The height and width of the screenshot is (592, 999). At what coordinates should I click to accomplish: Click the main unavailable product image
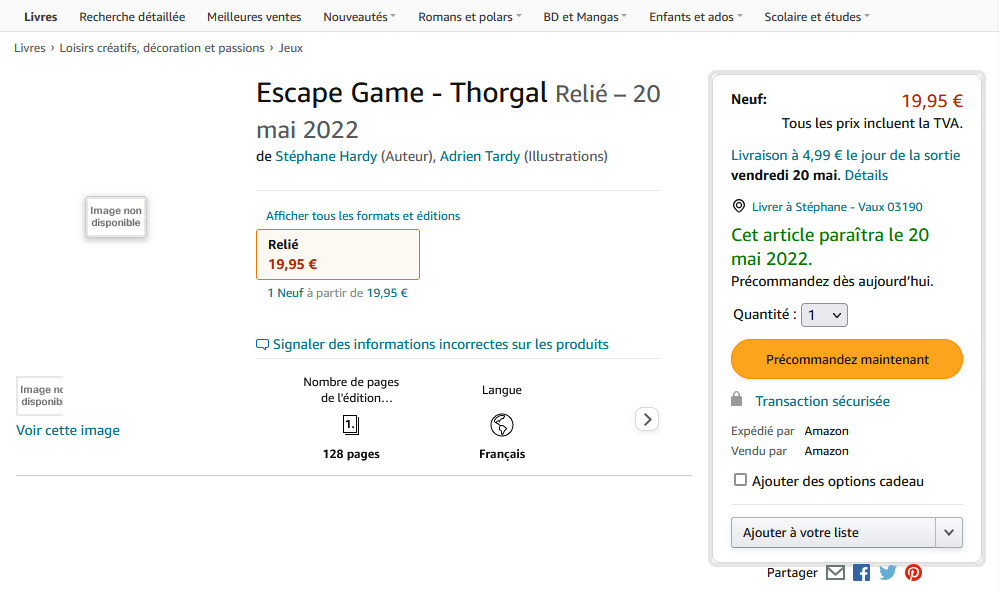coord(116,217)
